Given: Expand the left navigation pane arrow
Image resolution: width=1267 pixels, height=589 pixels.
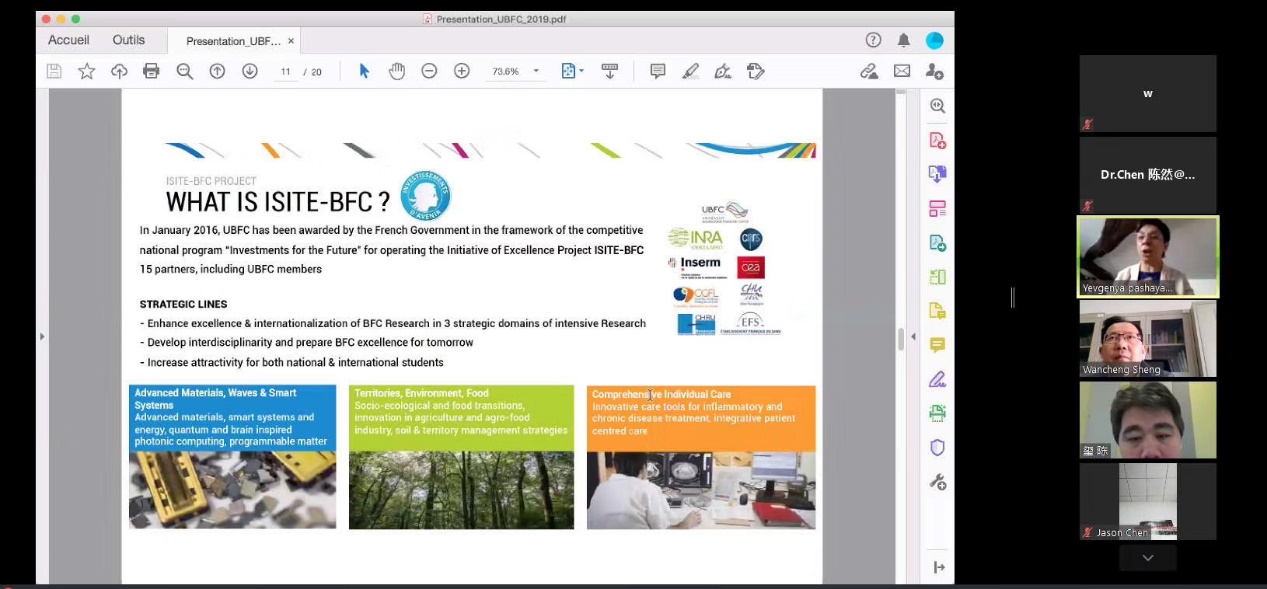Looking at the screenshot, I should coord(42,336).
